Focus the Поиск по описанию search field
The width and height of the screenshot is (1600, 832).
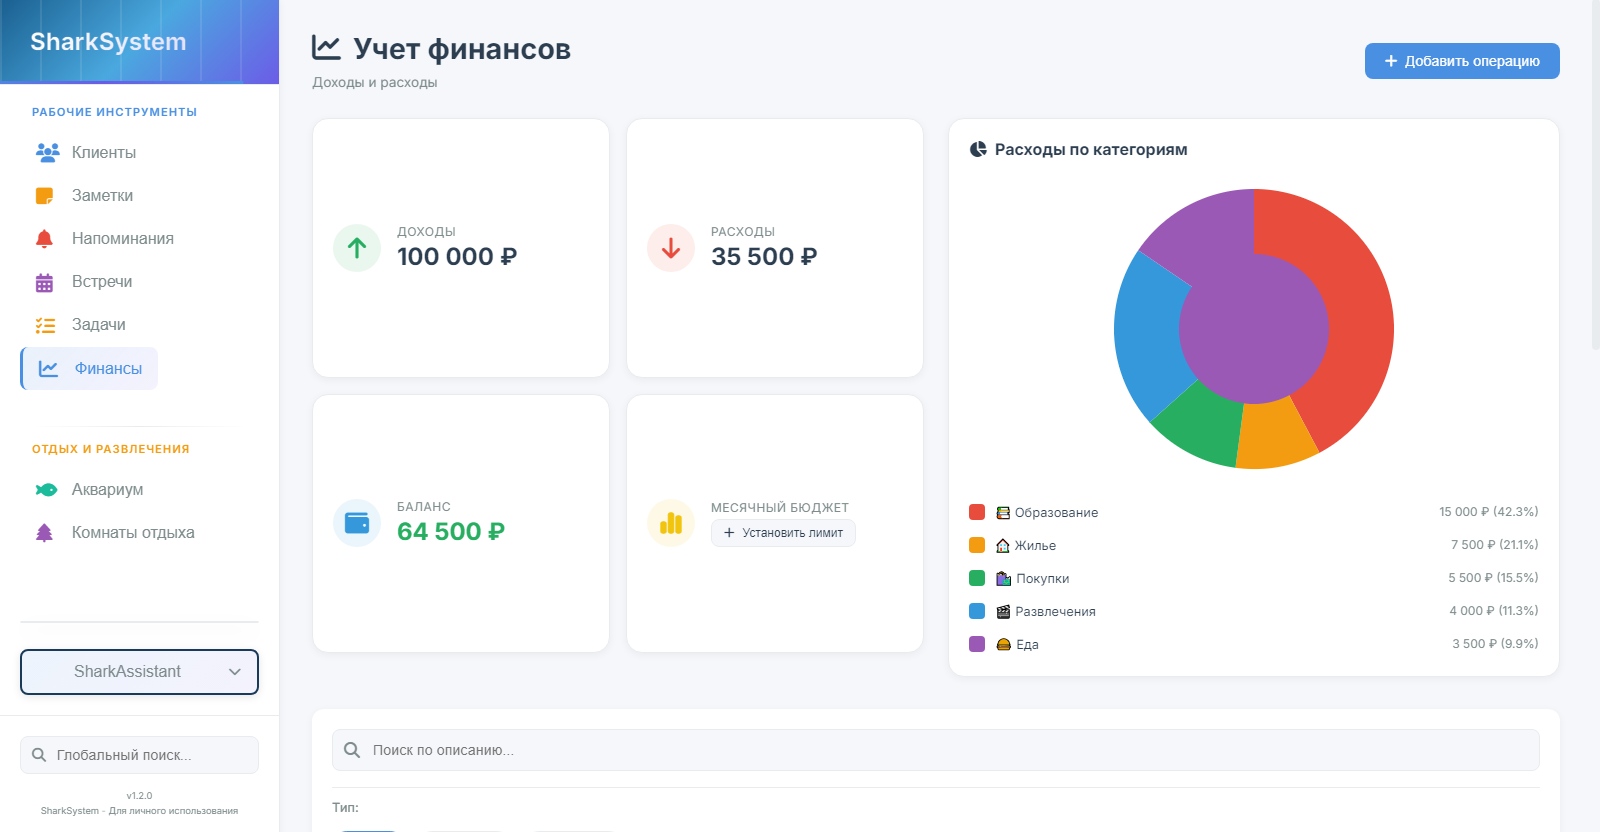click(x=936, y=750)
